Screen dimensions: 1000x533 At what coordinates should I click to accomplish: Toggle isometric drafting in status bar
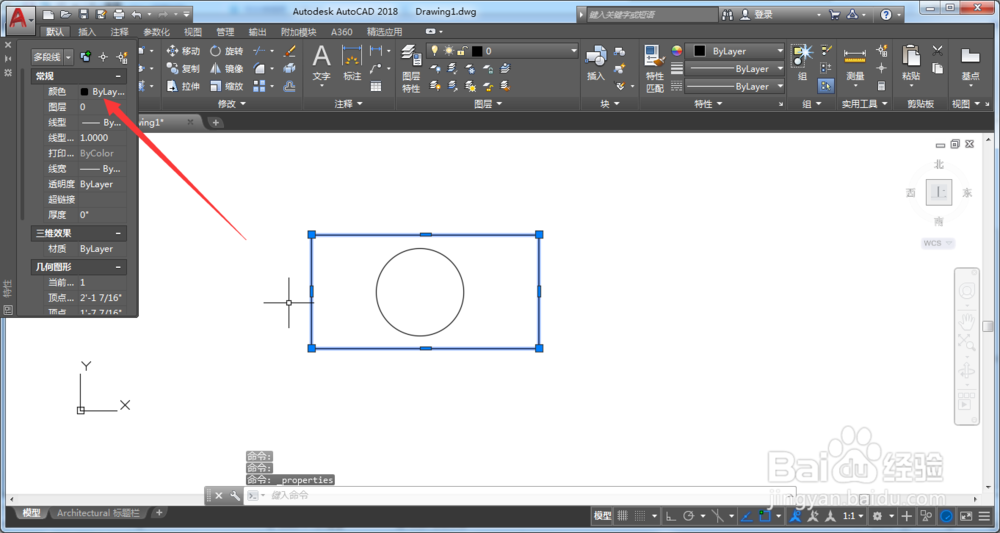pyautogui.click(x=717, y=516)
